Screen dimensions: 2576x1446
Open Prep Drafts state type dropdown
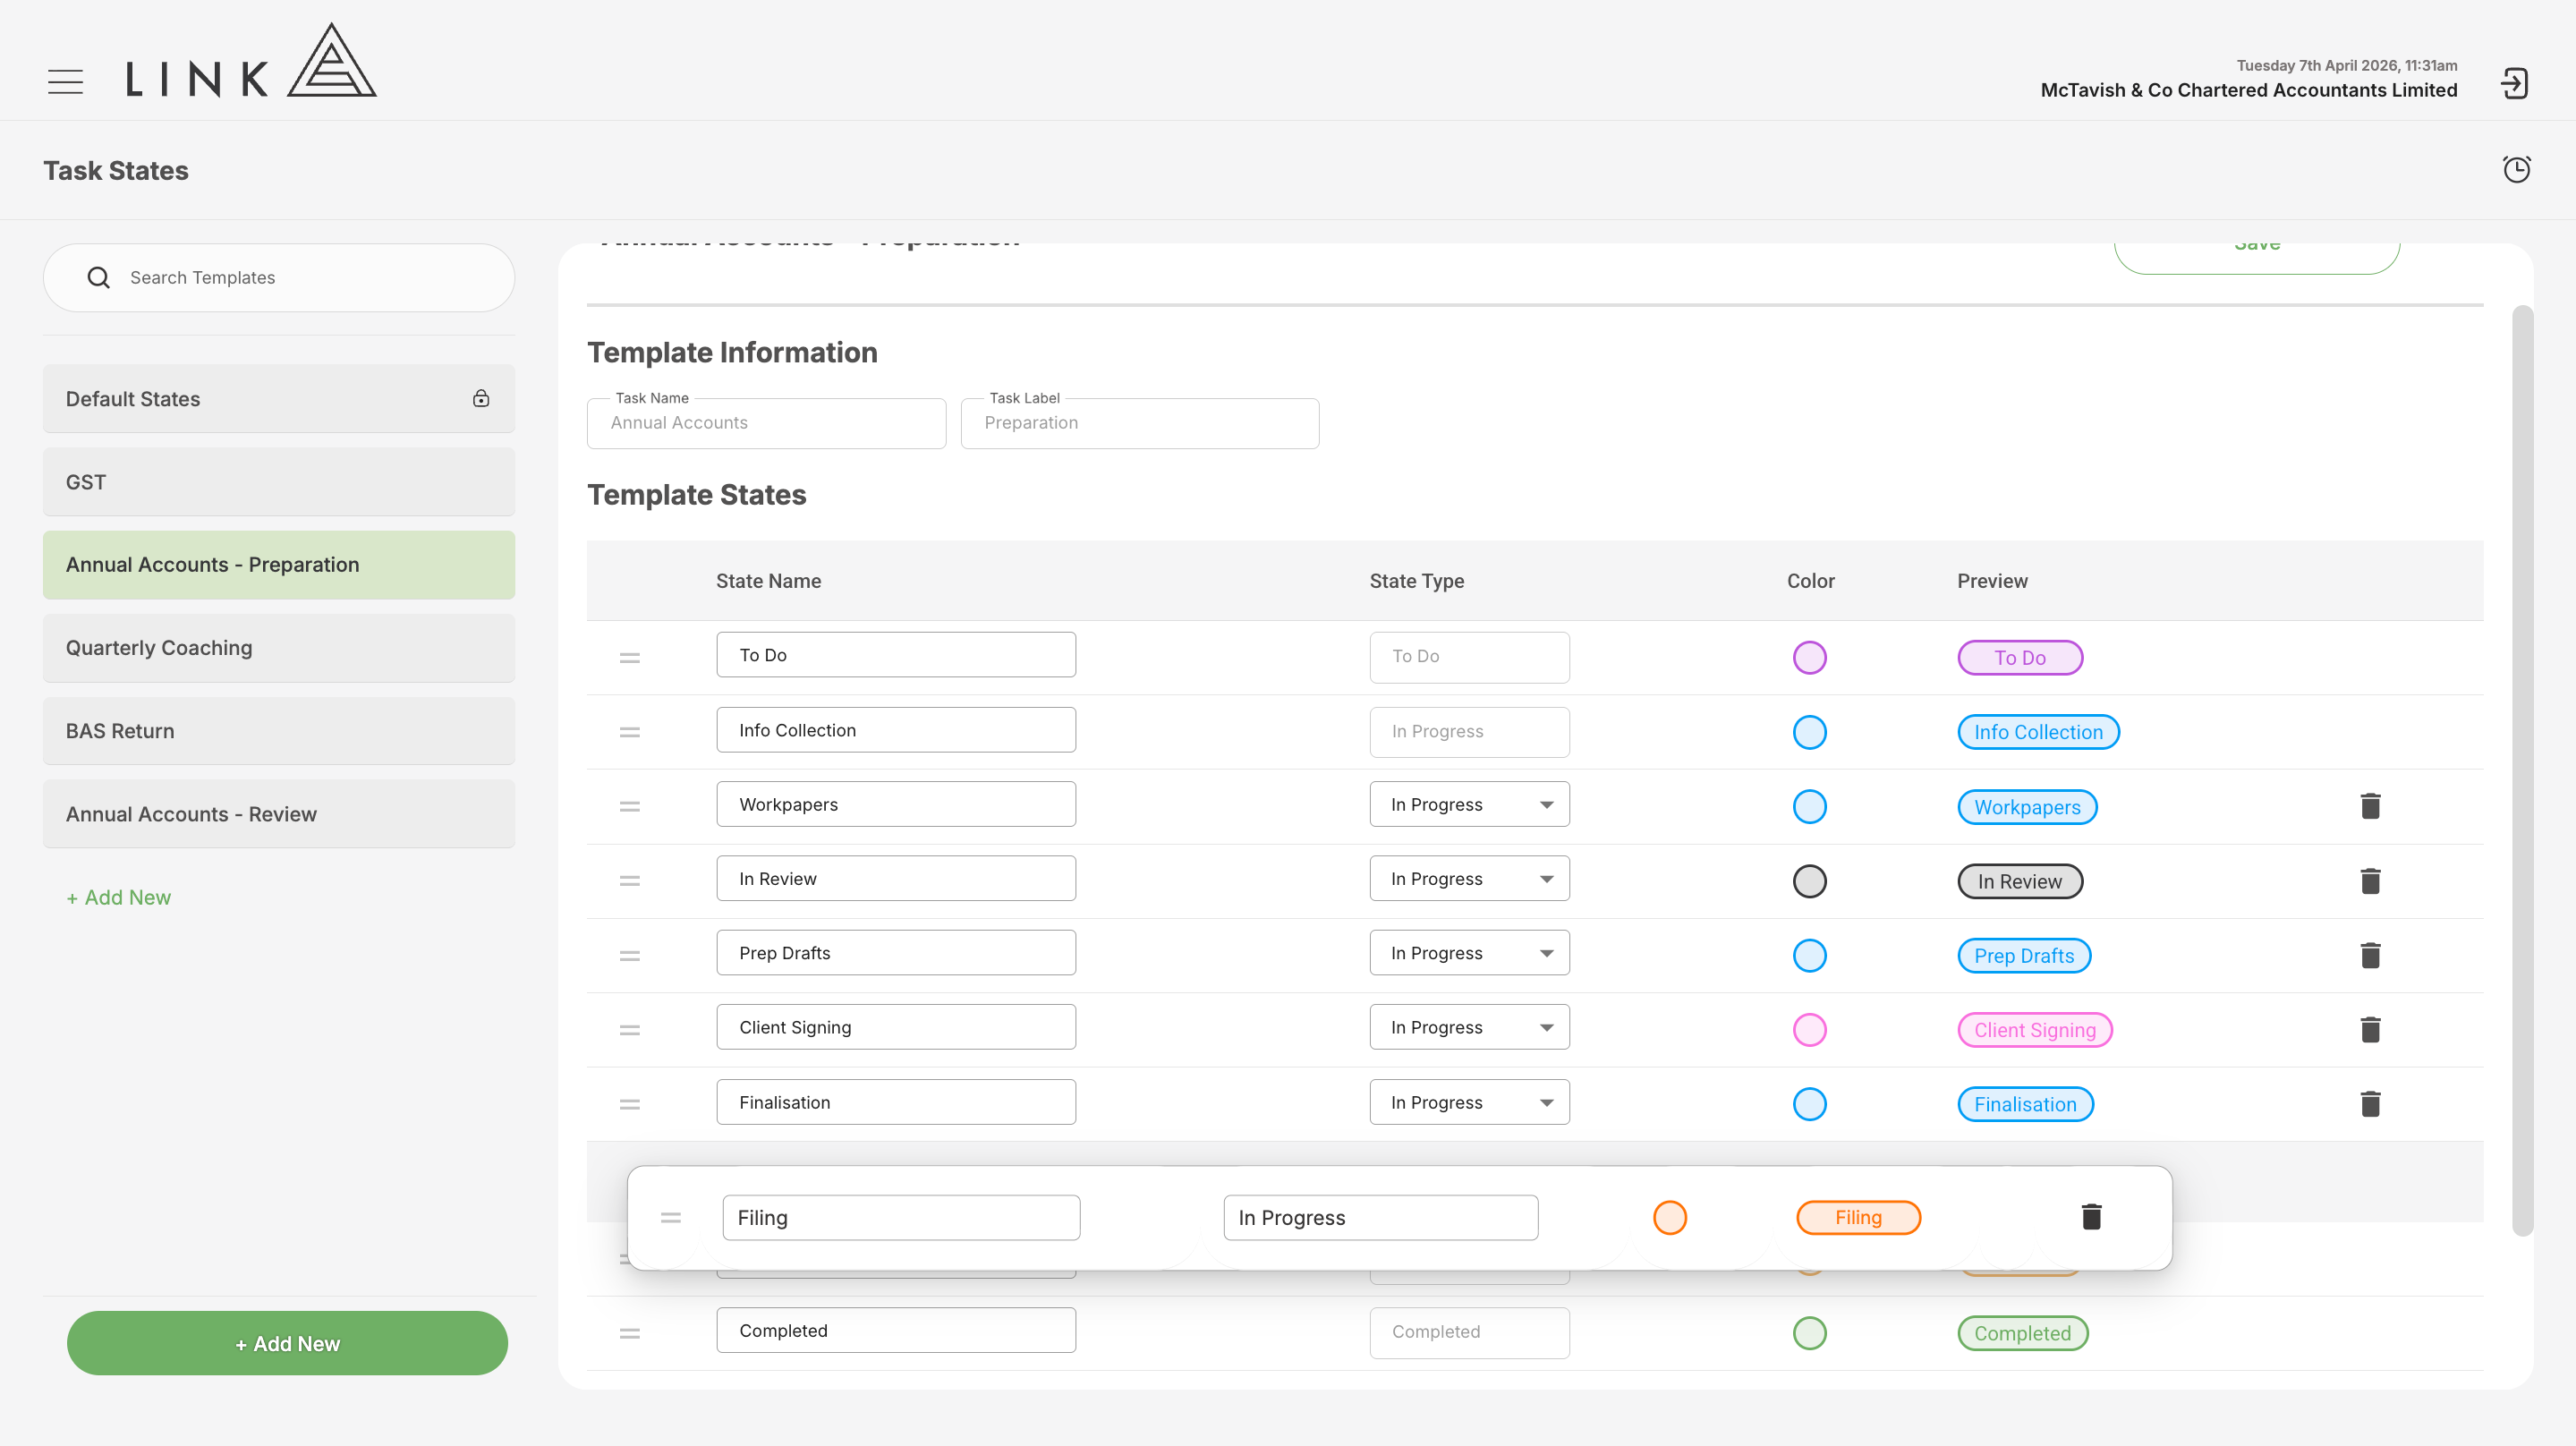pyautogui.click(x=1469, y=953)
